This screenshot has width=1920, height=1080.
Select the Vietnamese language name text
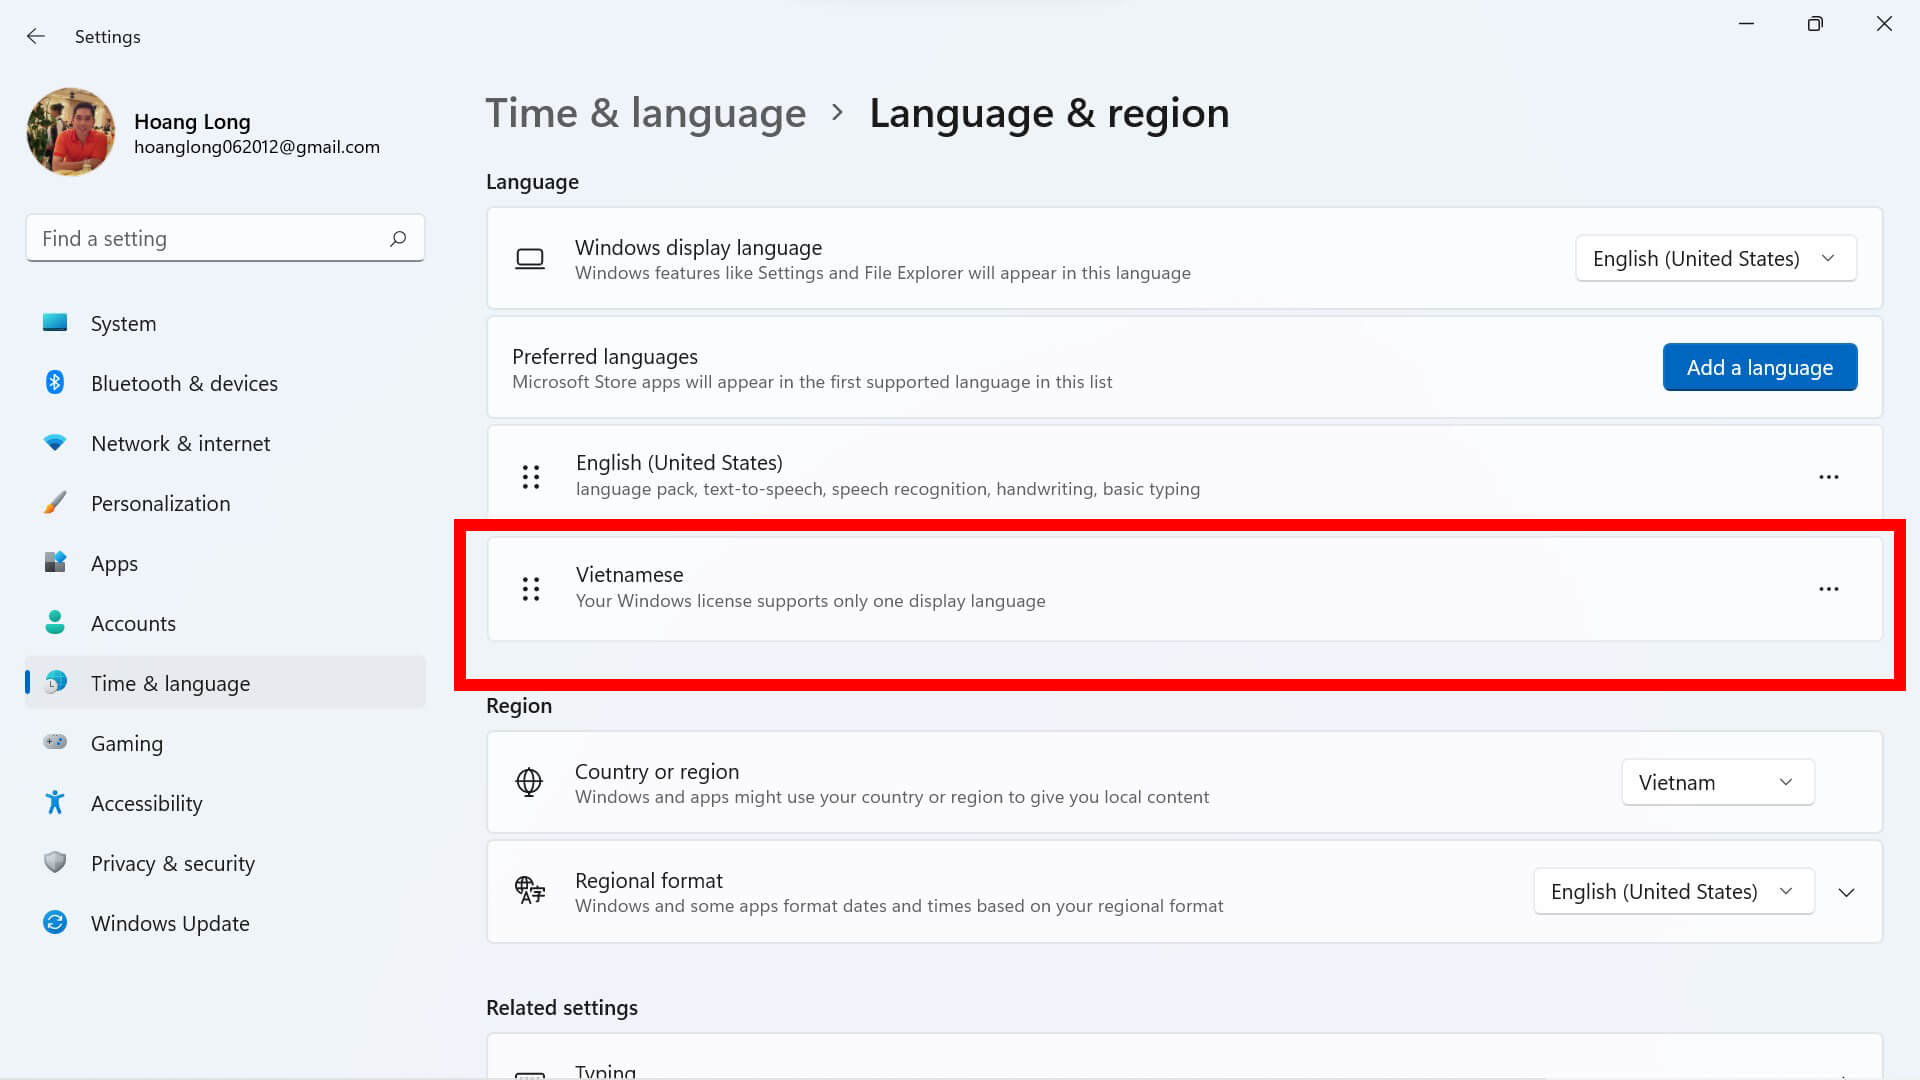point(629,575)
